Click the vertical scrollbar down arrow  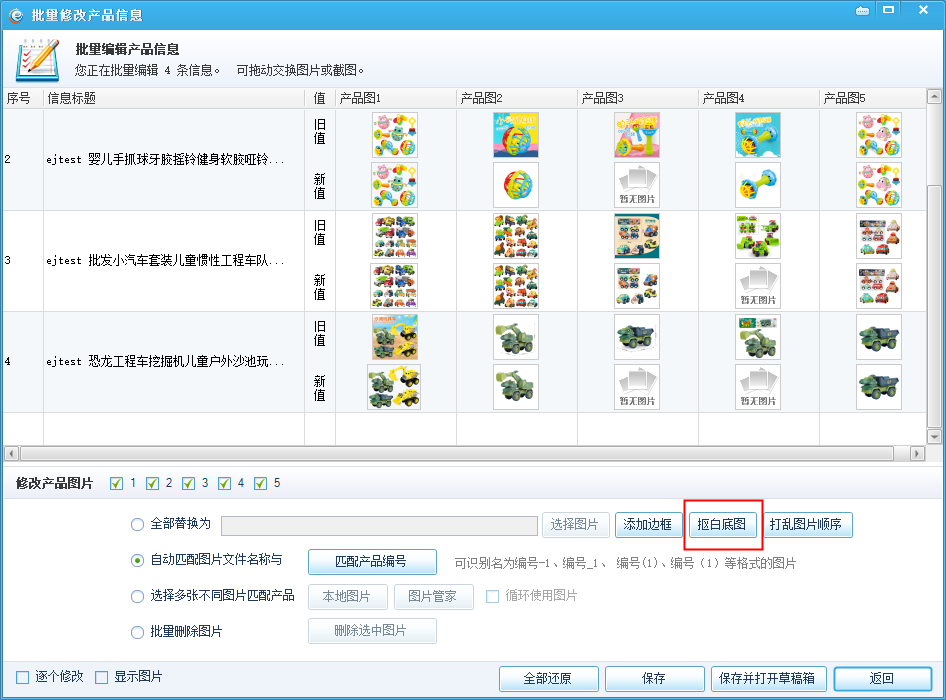pyautogui.click(x=934, y=437)
